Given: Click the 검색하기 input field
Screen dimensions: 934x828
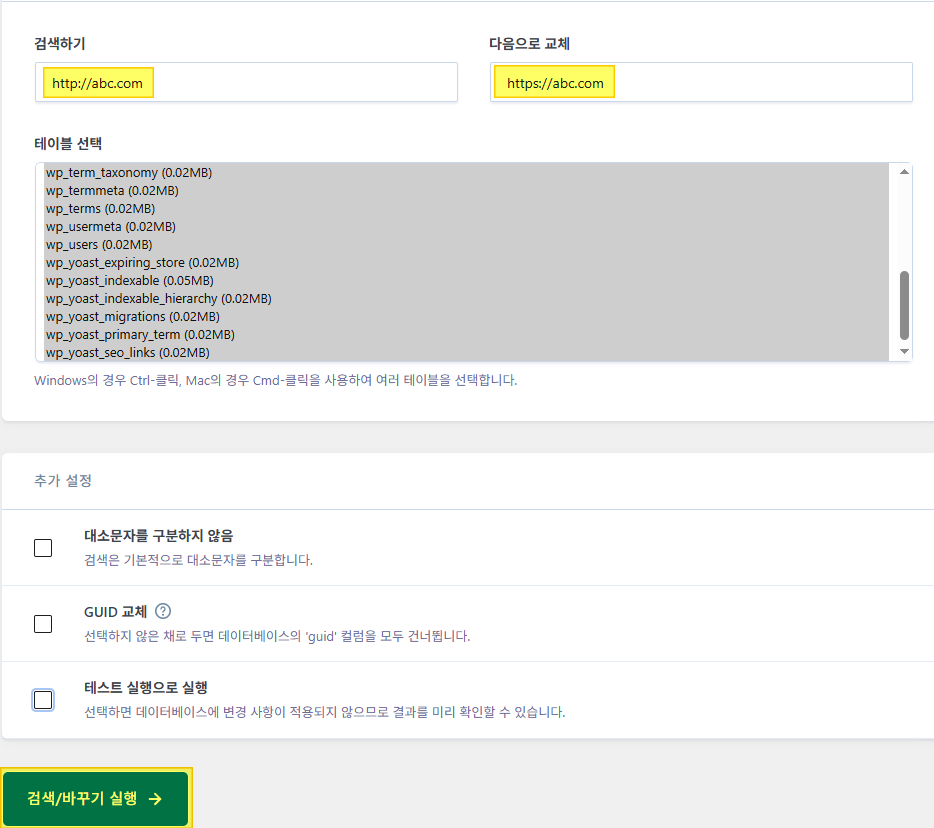Looking at the screenshot, I should (246, 82).
